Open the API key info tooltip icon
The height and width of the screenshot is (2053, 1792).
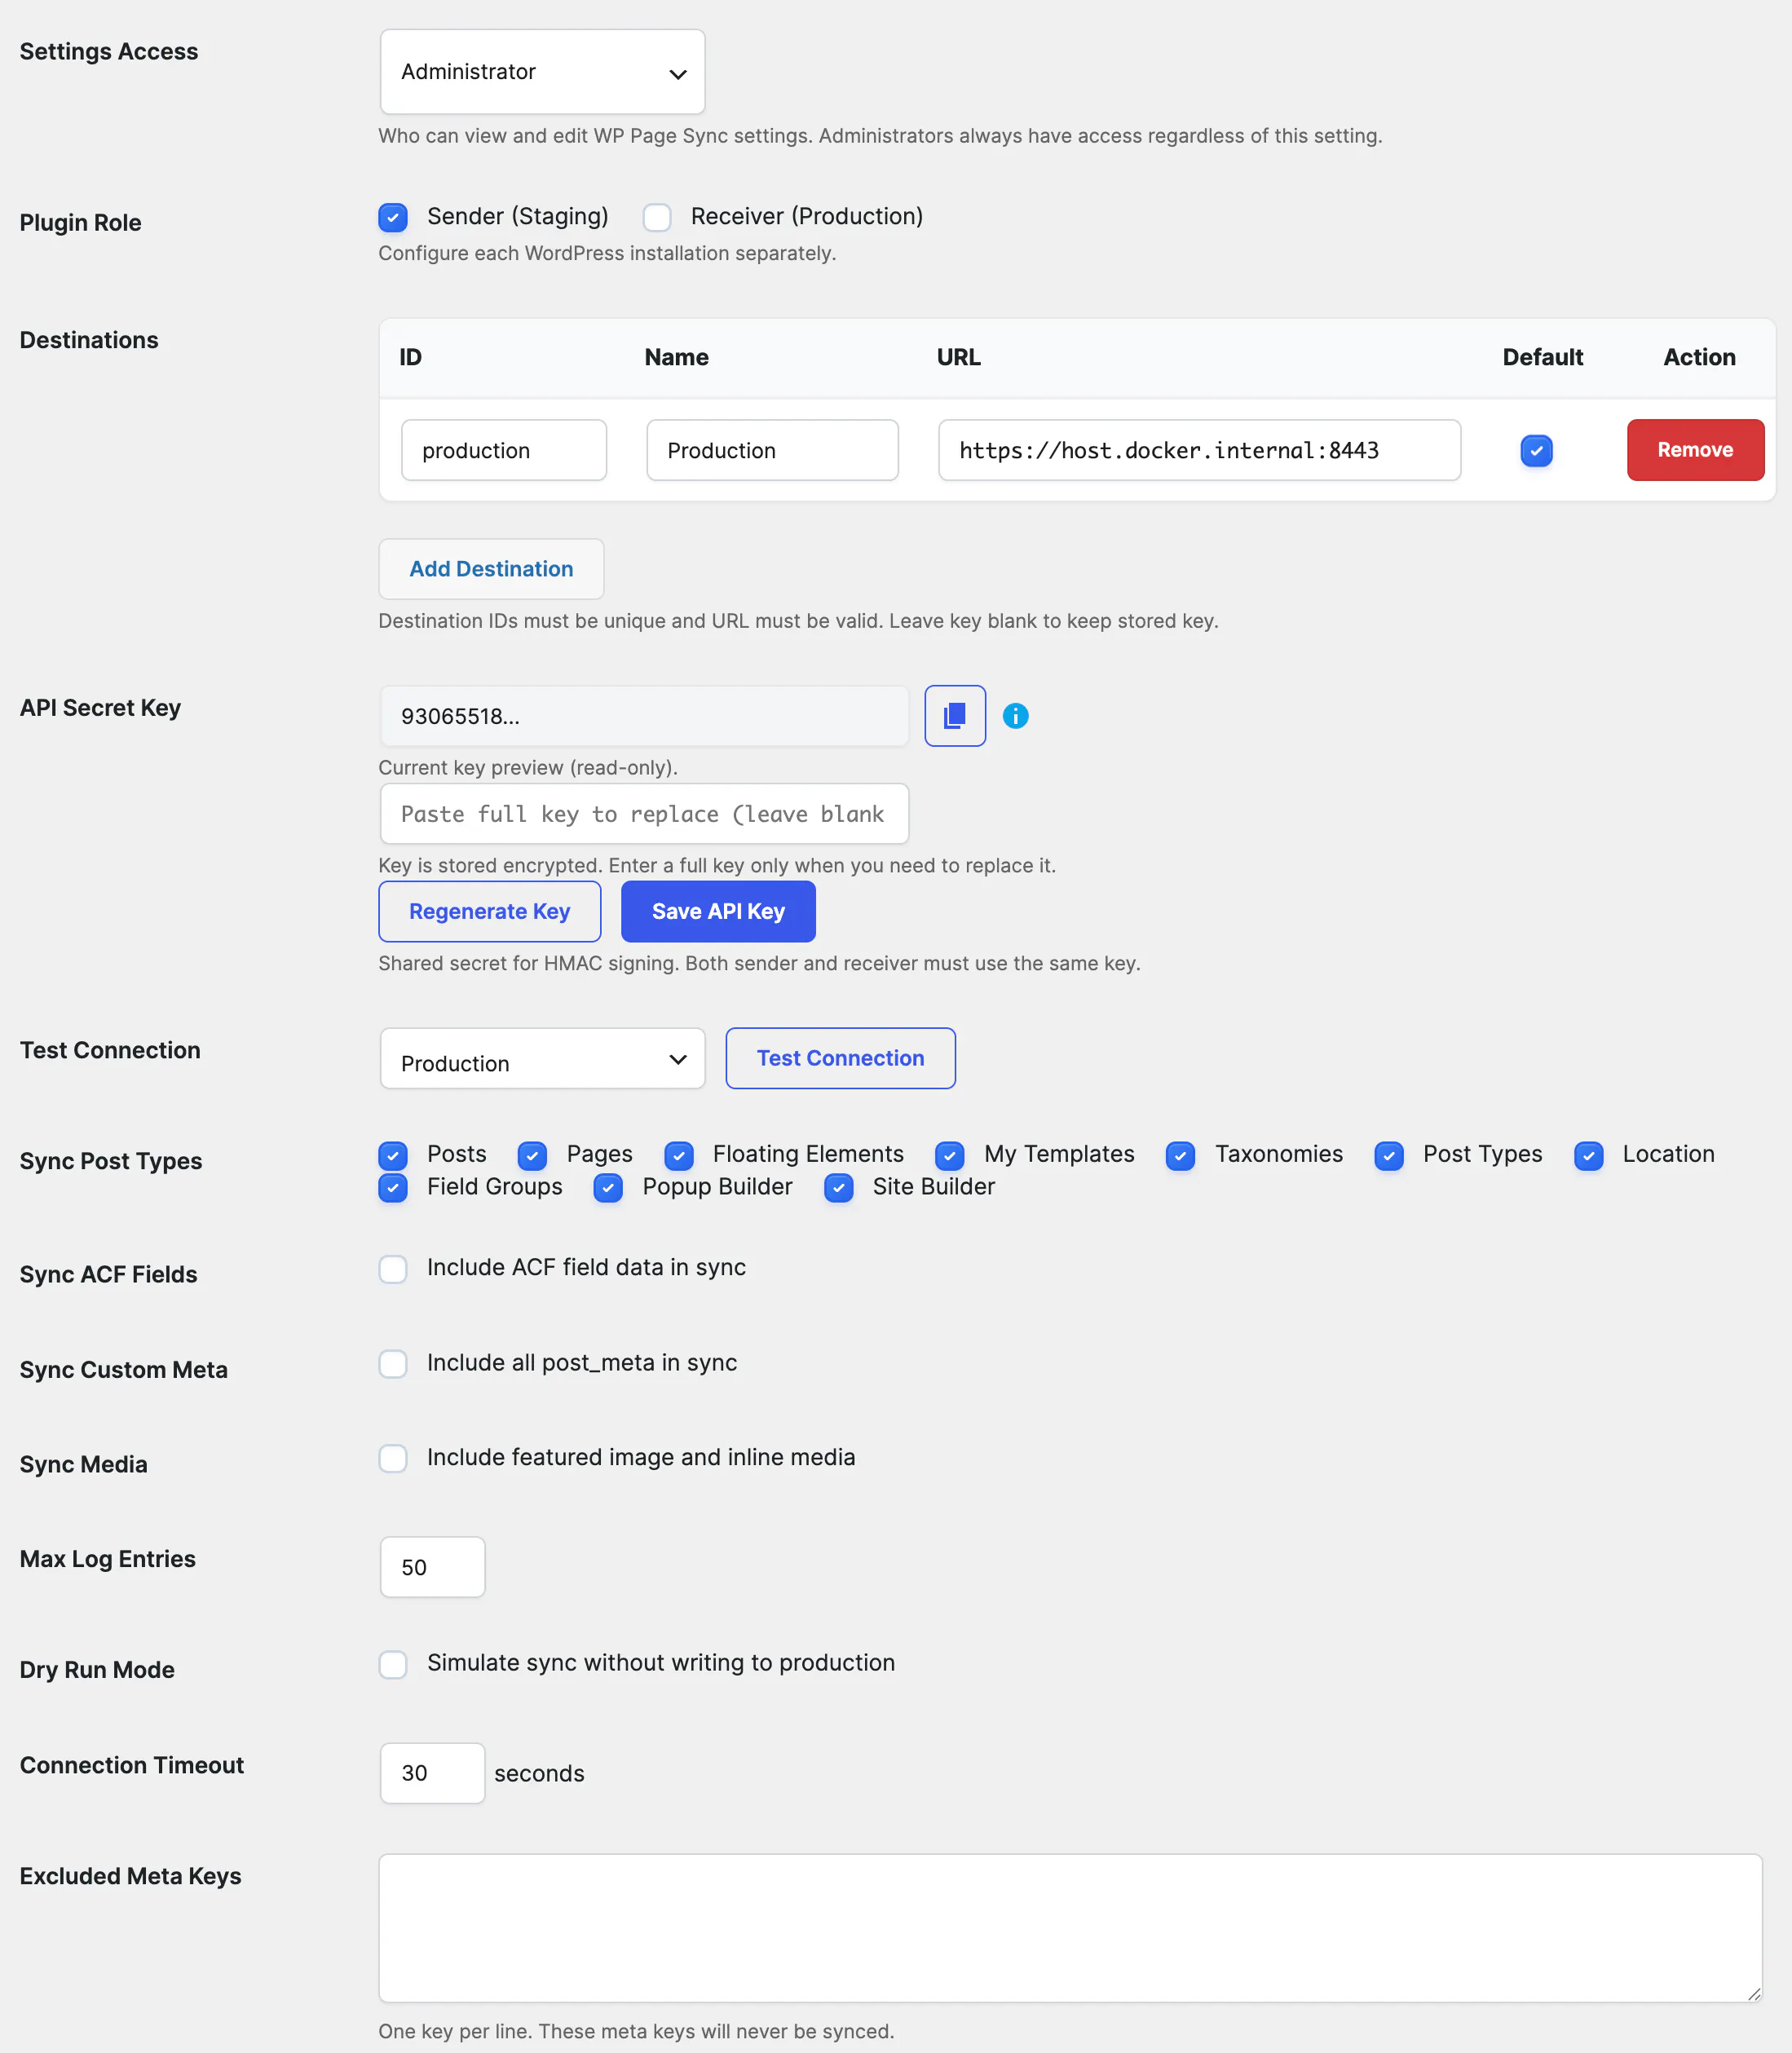tap(1015, 716)
